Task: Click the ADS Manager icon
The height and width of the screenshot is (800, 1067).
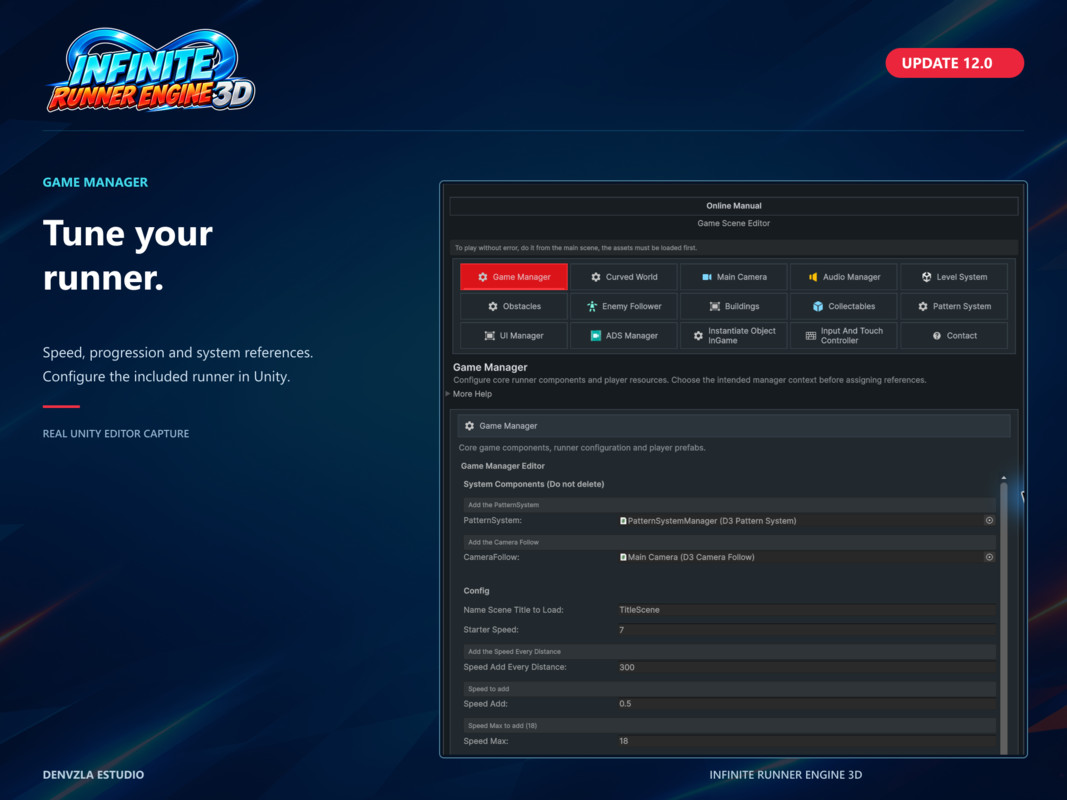Action: click(x=595, y=335)
